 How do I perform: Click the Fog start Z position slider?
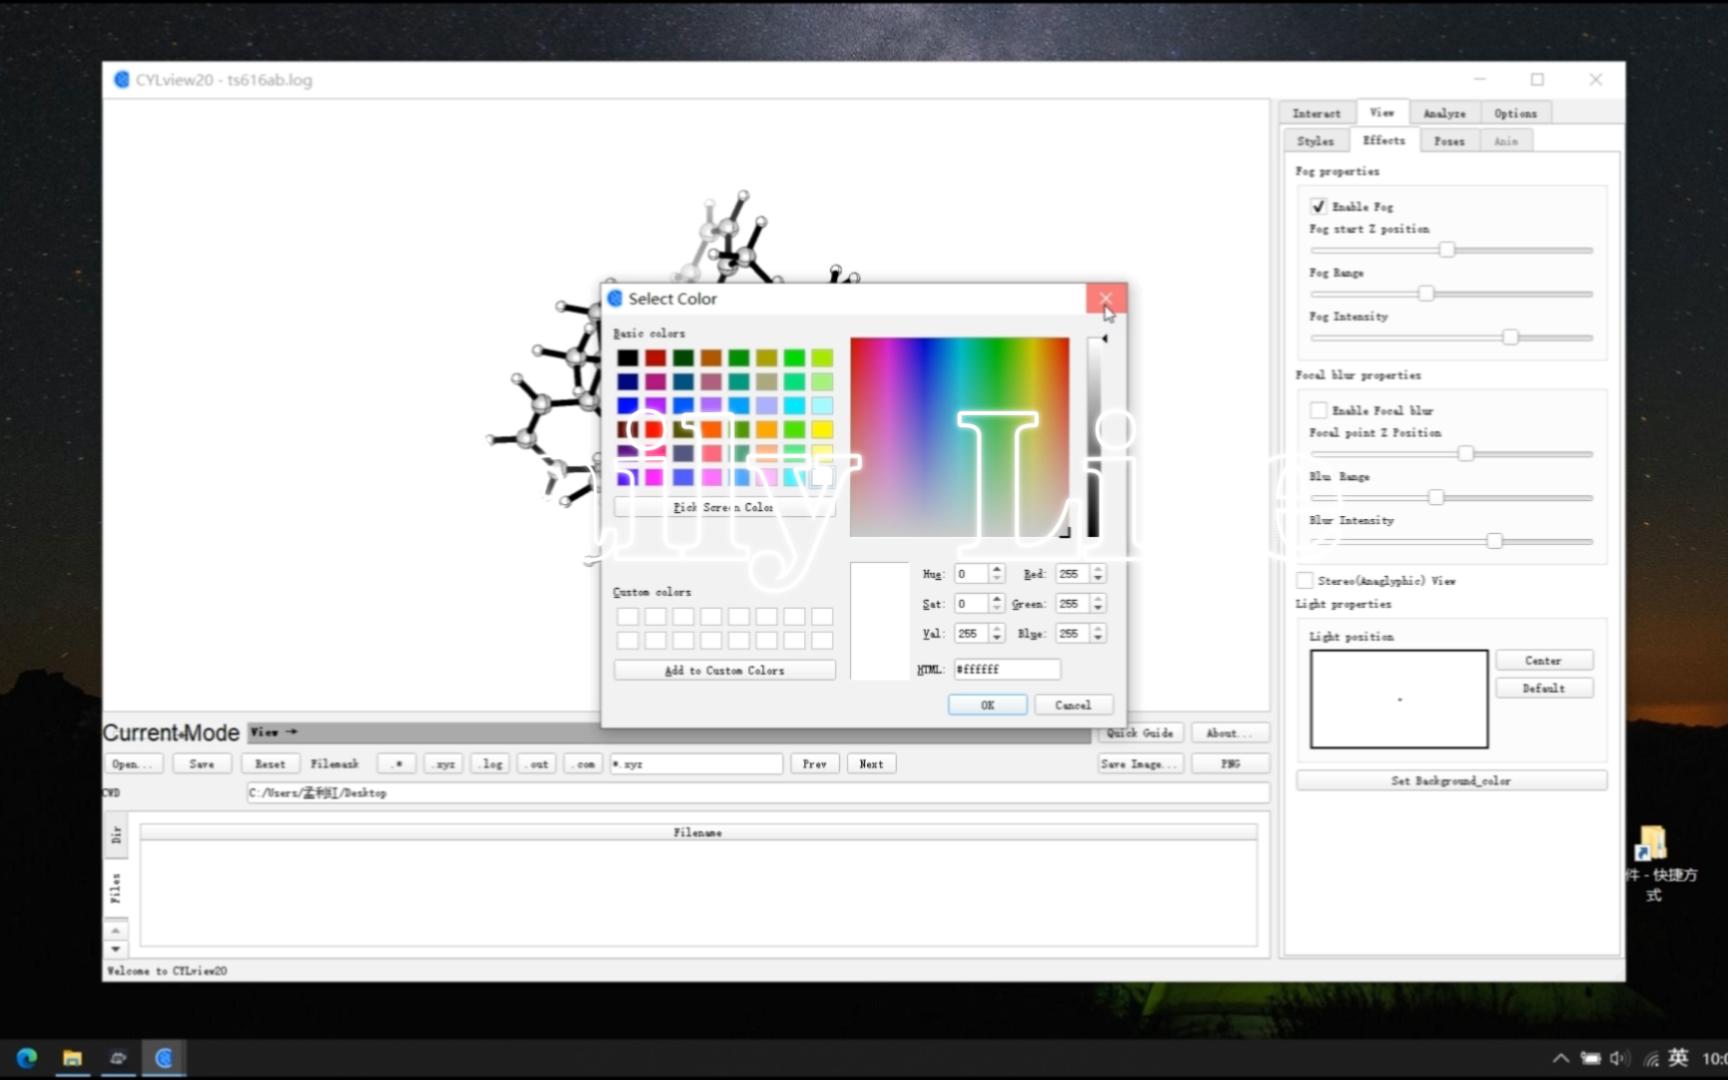pos(1451,250)
